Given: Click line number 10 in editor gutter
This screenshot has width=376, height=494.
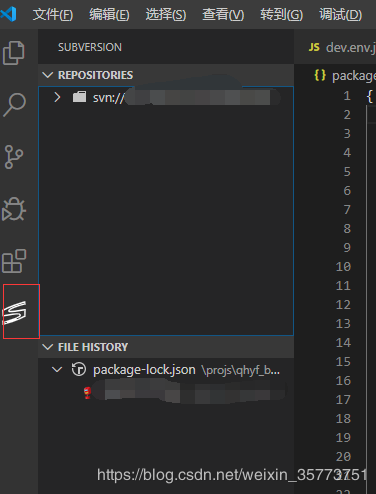Looking at the screenshot, I should pos(343,266).
